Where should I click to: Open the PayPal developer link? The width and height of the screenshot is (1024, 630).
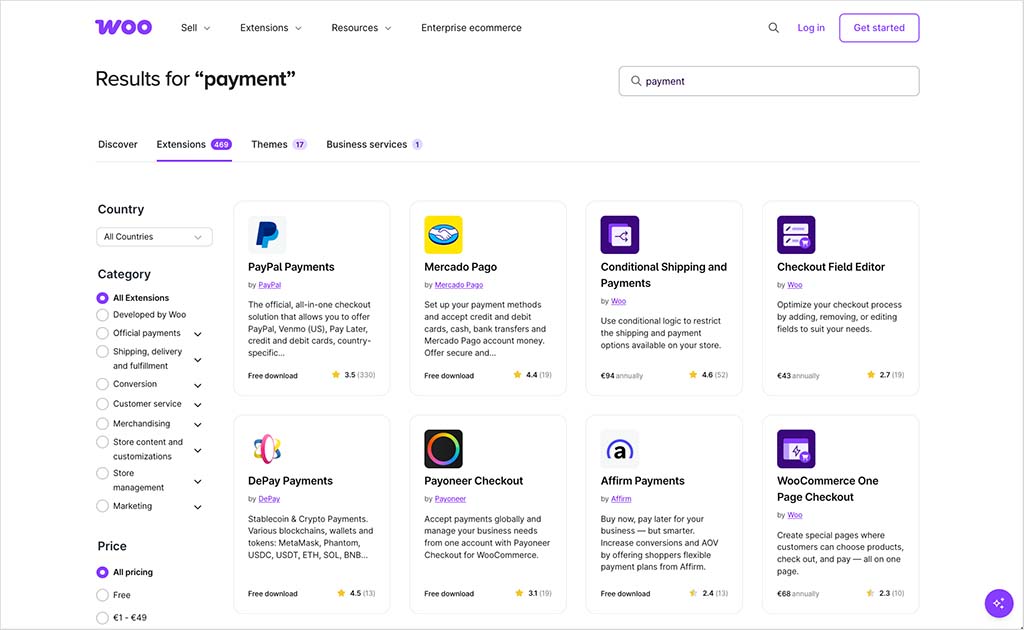click(x=270, y=285)
